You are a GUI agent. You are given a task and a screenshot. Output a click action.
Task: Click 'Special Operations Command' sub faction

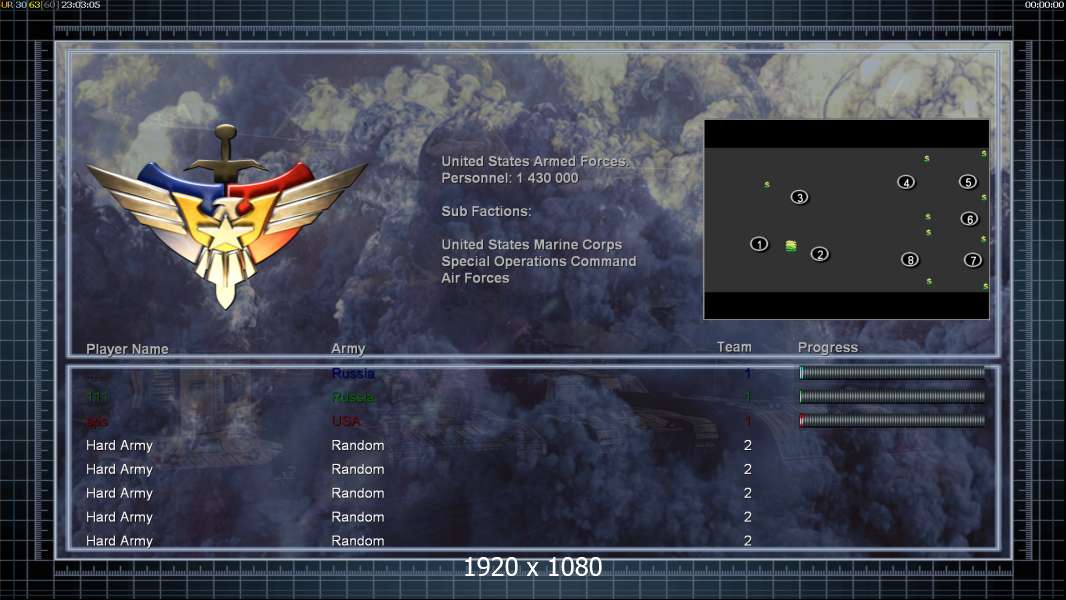click(x=538, y=262)
